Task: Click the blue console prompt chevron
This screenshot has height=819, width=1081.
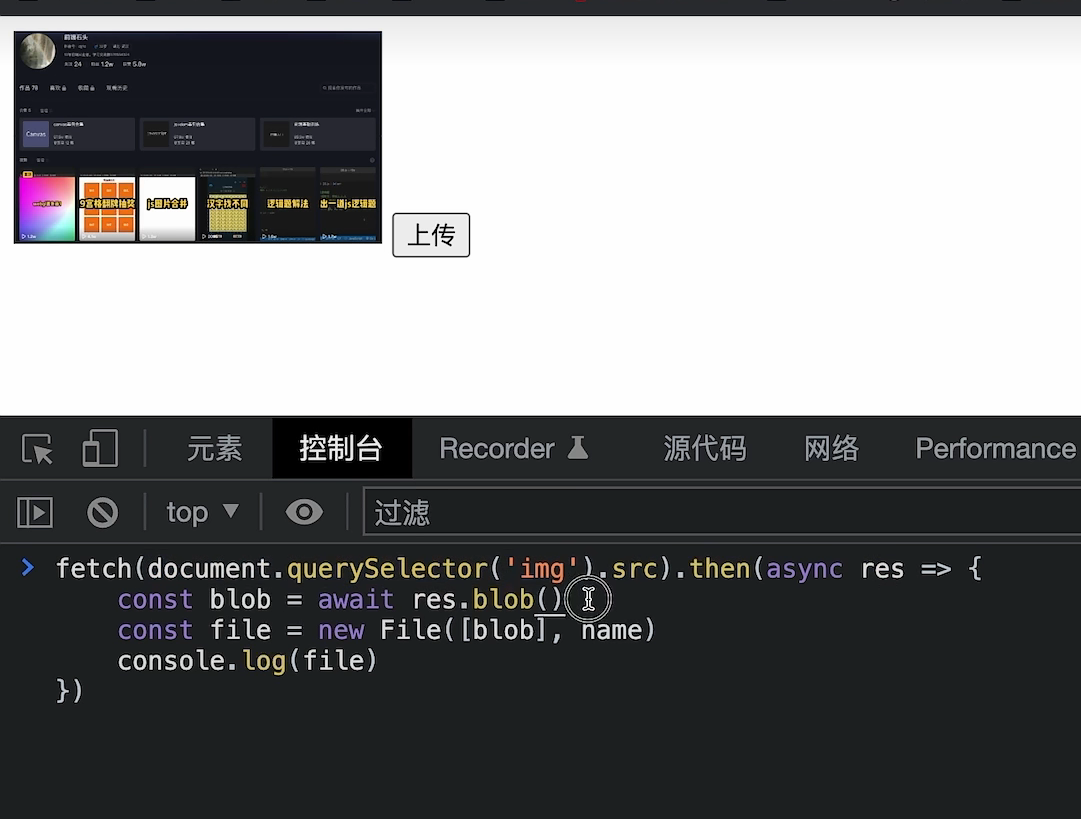Action: (x=28, y=567)
